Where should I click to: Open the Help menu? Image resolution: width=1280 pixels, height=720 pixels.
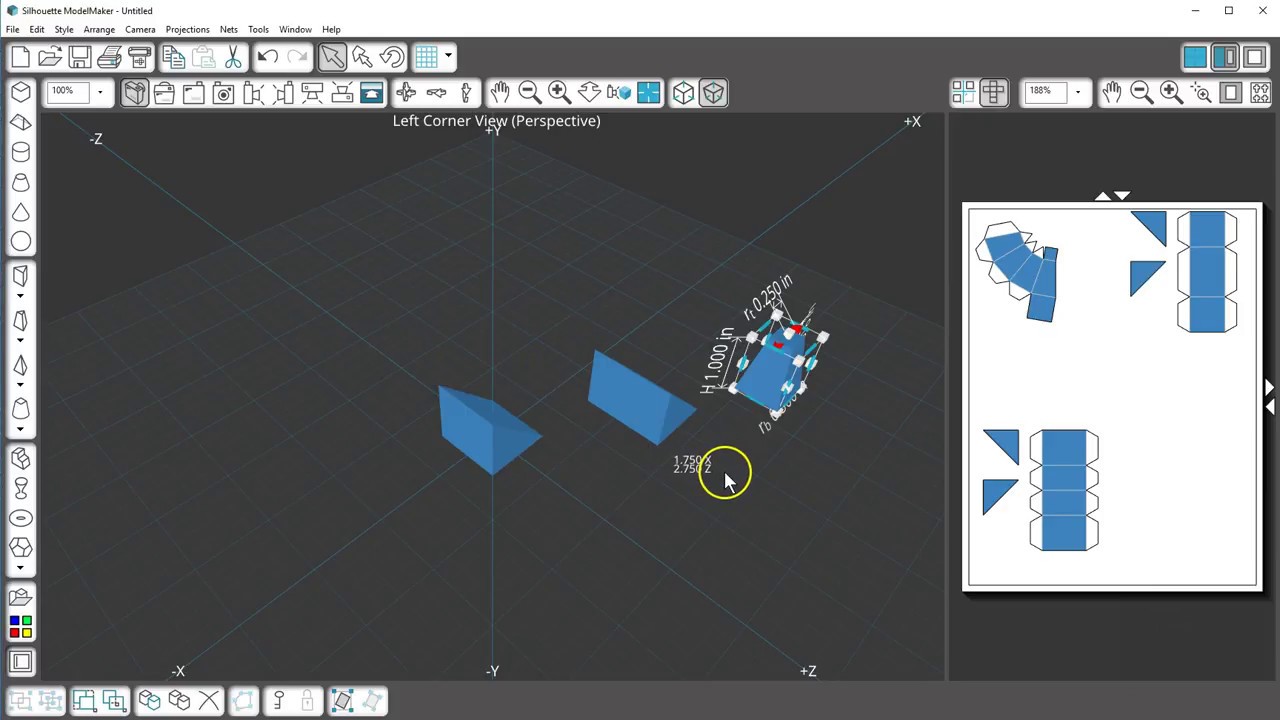click(331, 29)
